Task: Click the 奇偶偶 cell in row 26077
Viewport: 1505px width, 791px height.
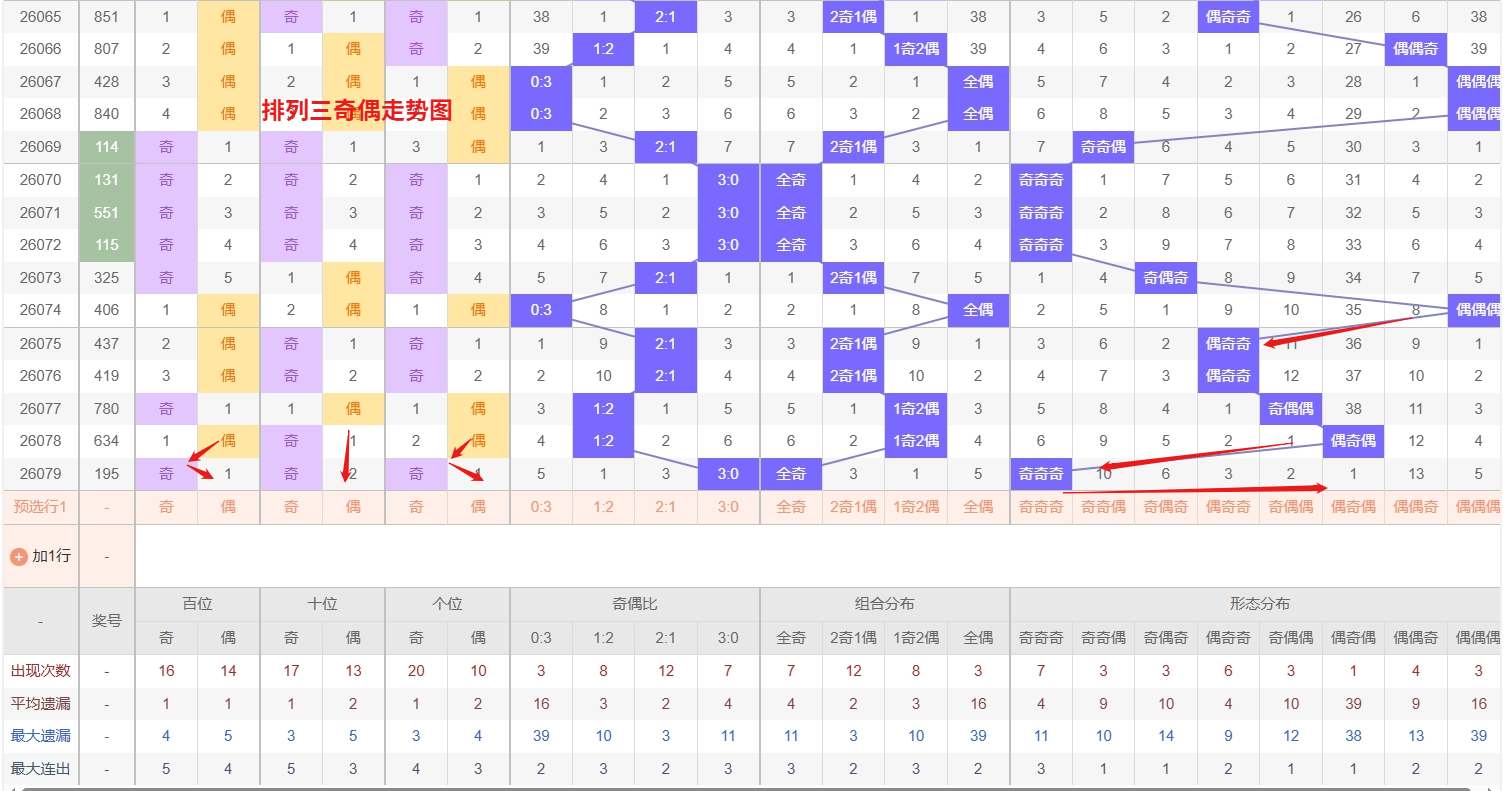Action: click(1291, 408)
